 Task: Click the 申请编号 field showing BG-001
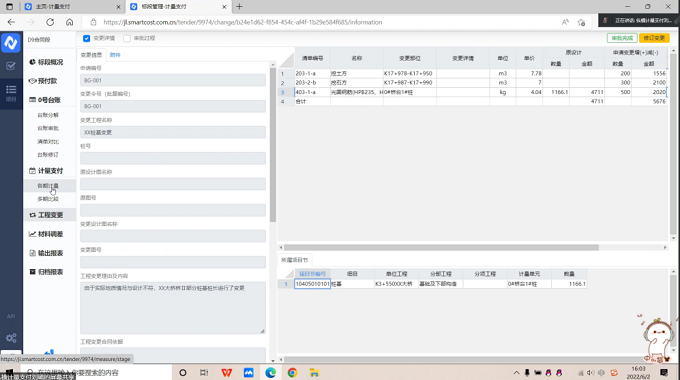tap(173, 80)
